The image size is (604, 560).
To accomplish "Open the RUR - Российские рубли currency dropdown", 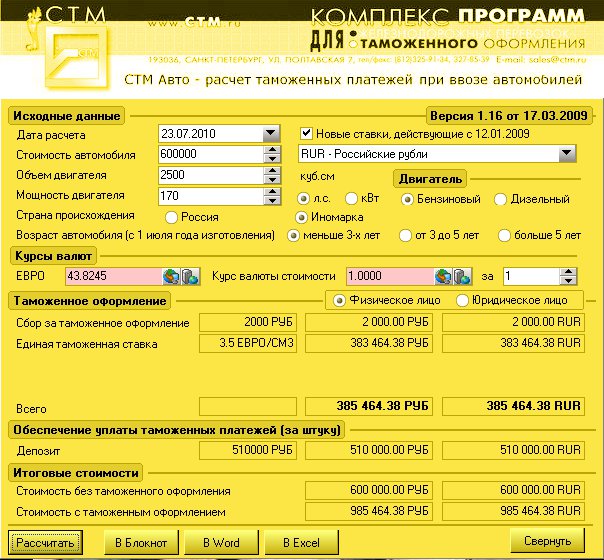I will coord(567,154).
